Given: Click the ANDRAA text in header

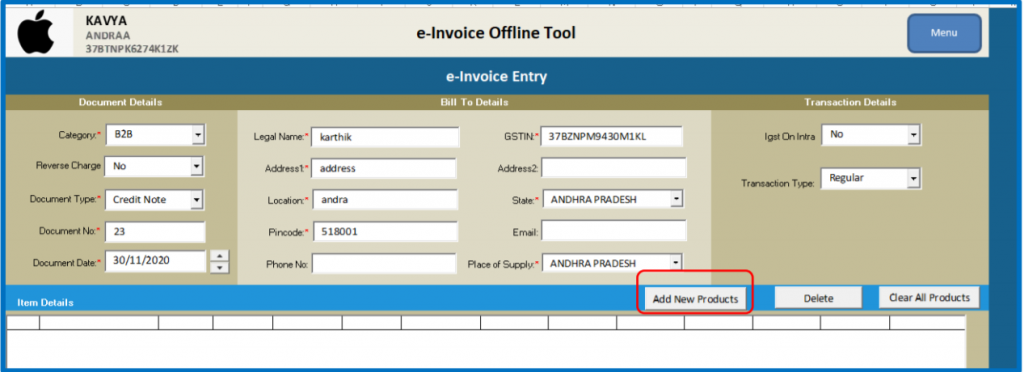Looking at the screenshot, I should click(x=108, y=36).
